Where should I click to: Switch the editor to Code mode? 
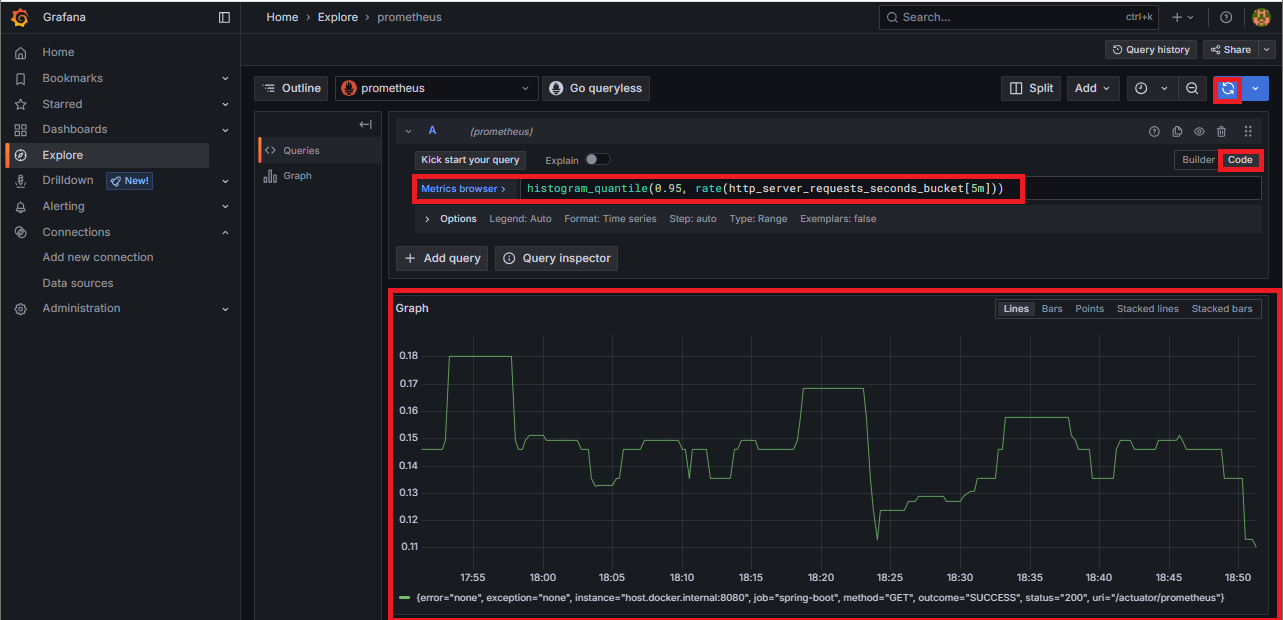click(x=1240, y=160)
